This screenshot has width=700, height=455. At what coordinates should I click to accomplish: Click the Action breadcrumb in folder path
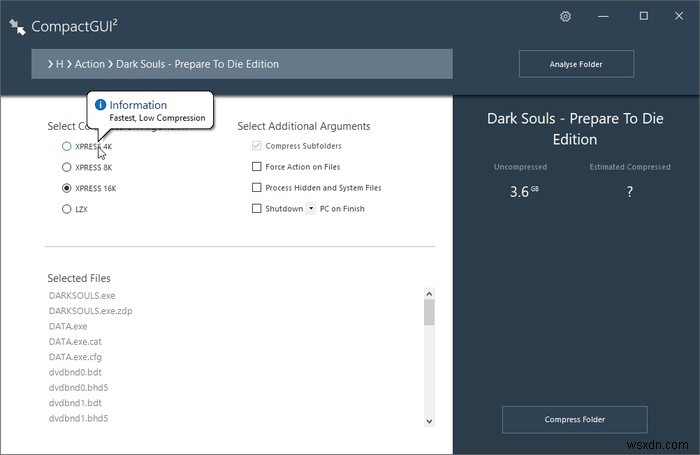(x=89, y=64)
